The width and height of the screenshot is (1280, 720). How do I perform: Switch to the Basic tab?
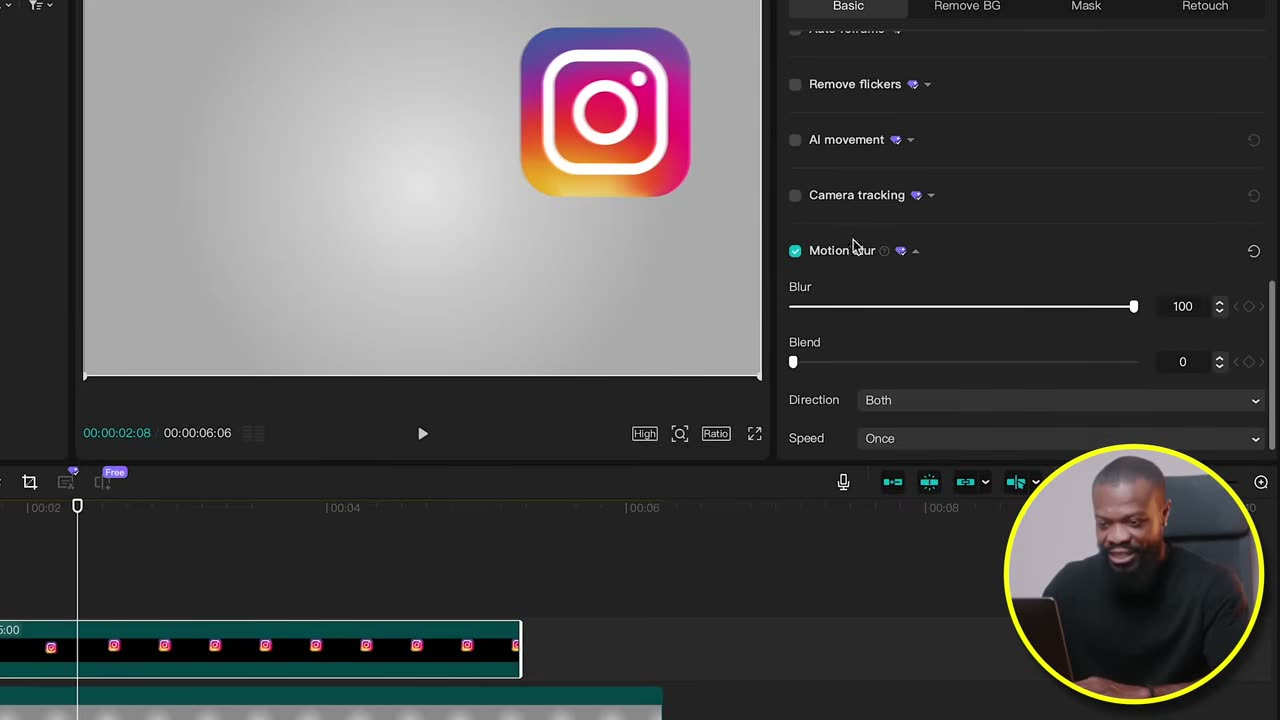point(848,7)
